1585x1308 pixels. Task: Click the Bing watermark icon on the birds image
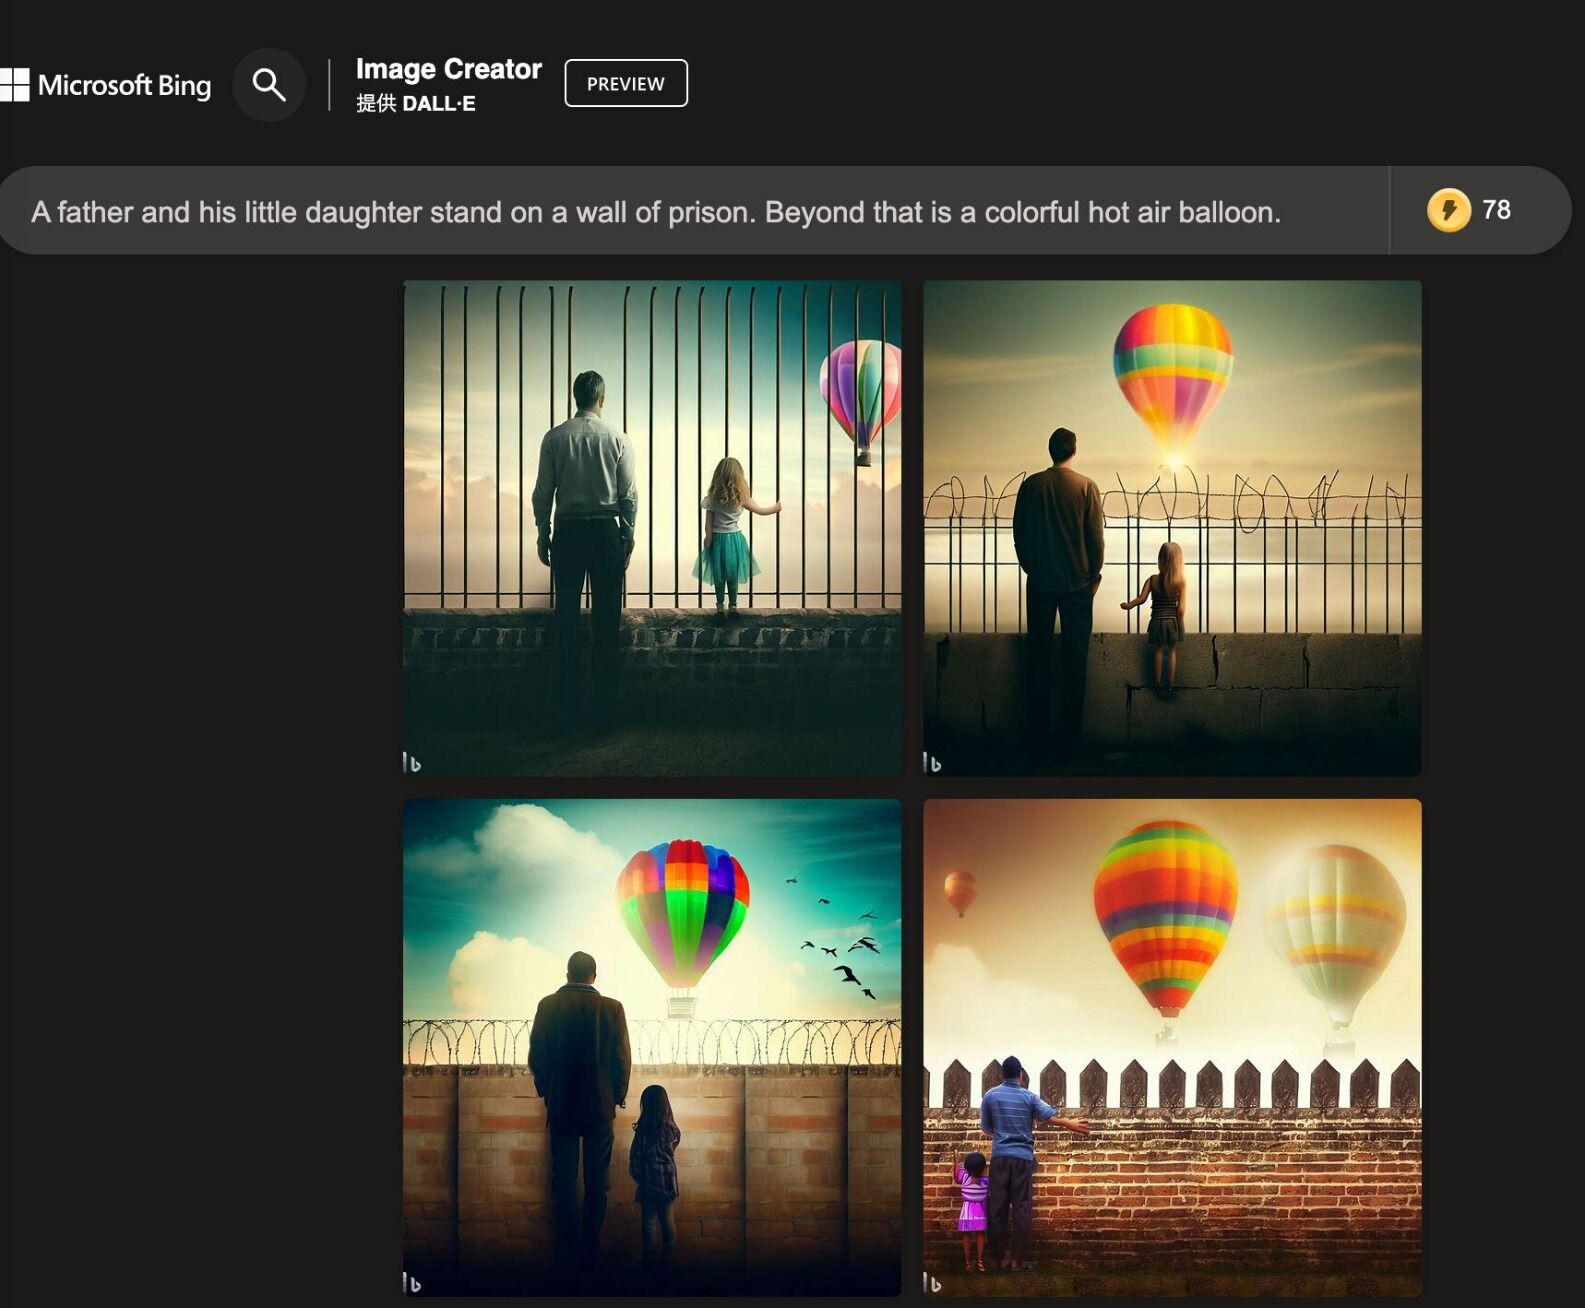pos(412,1283)
